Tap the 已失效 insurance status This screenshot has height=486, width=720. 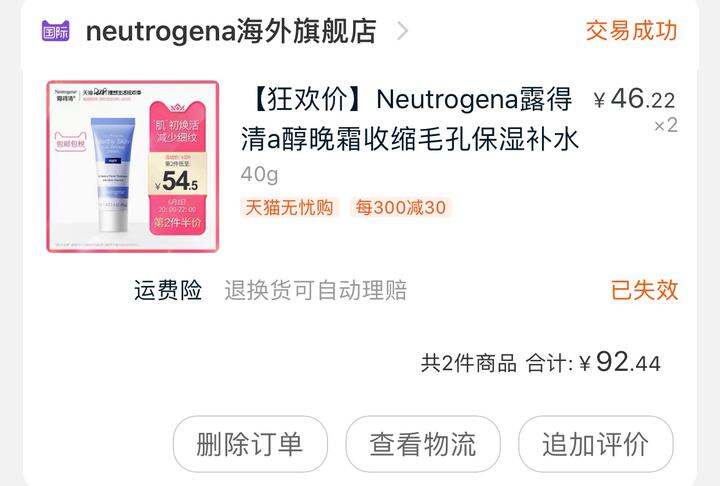[x=644, y=290]
